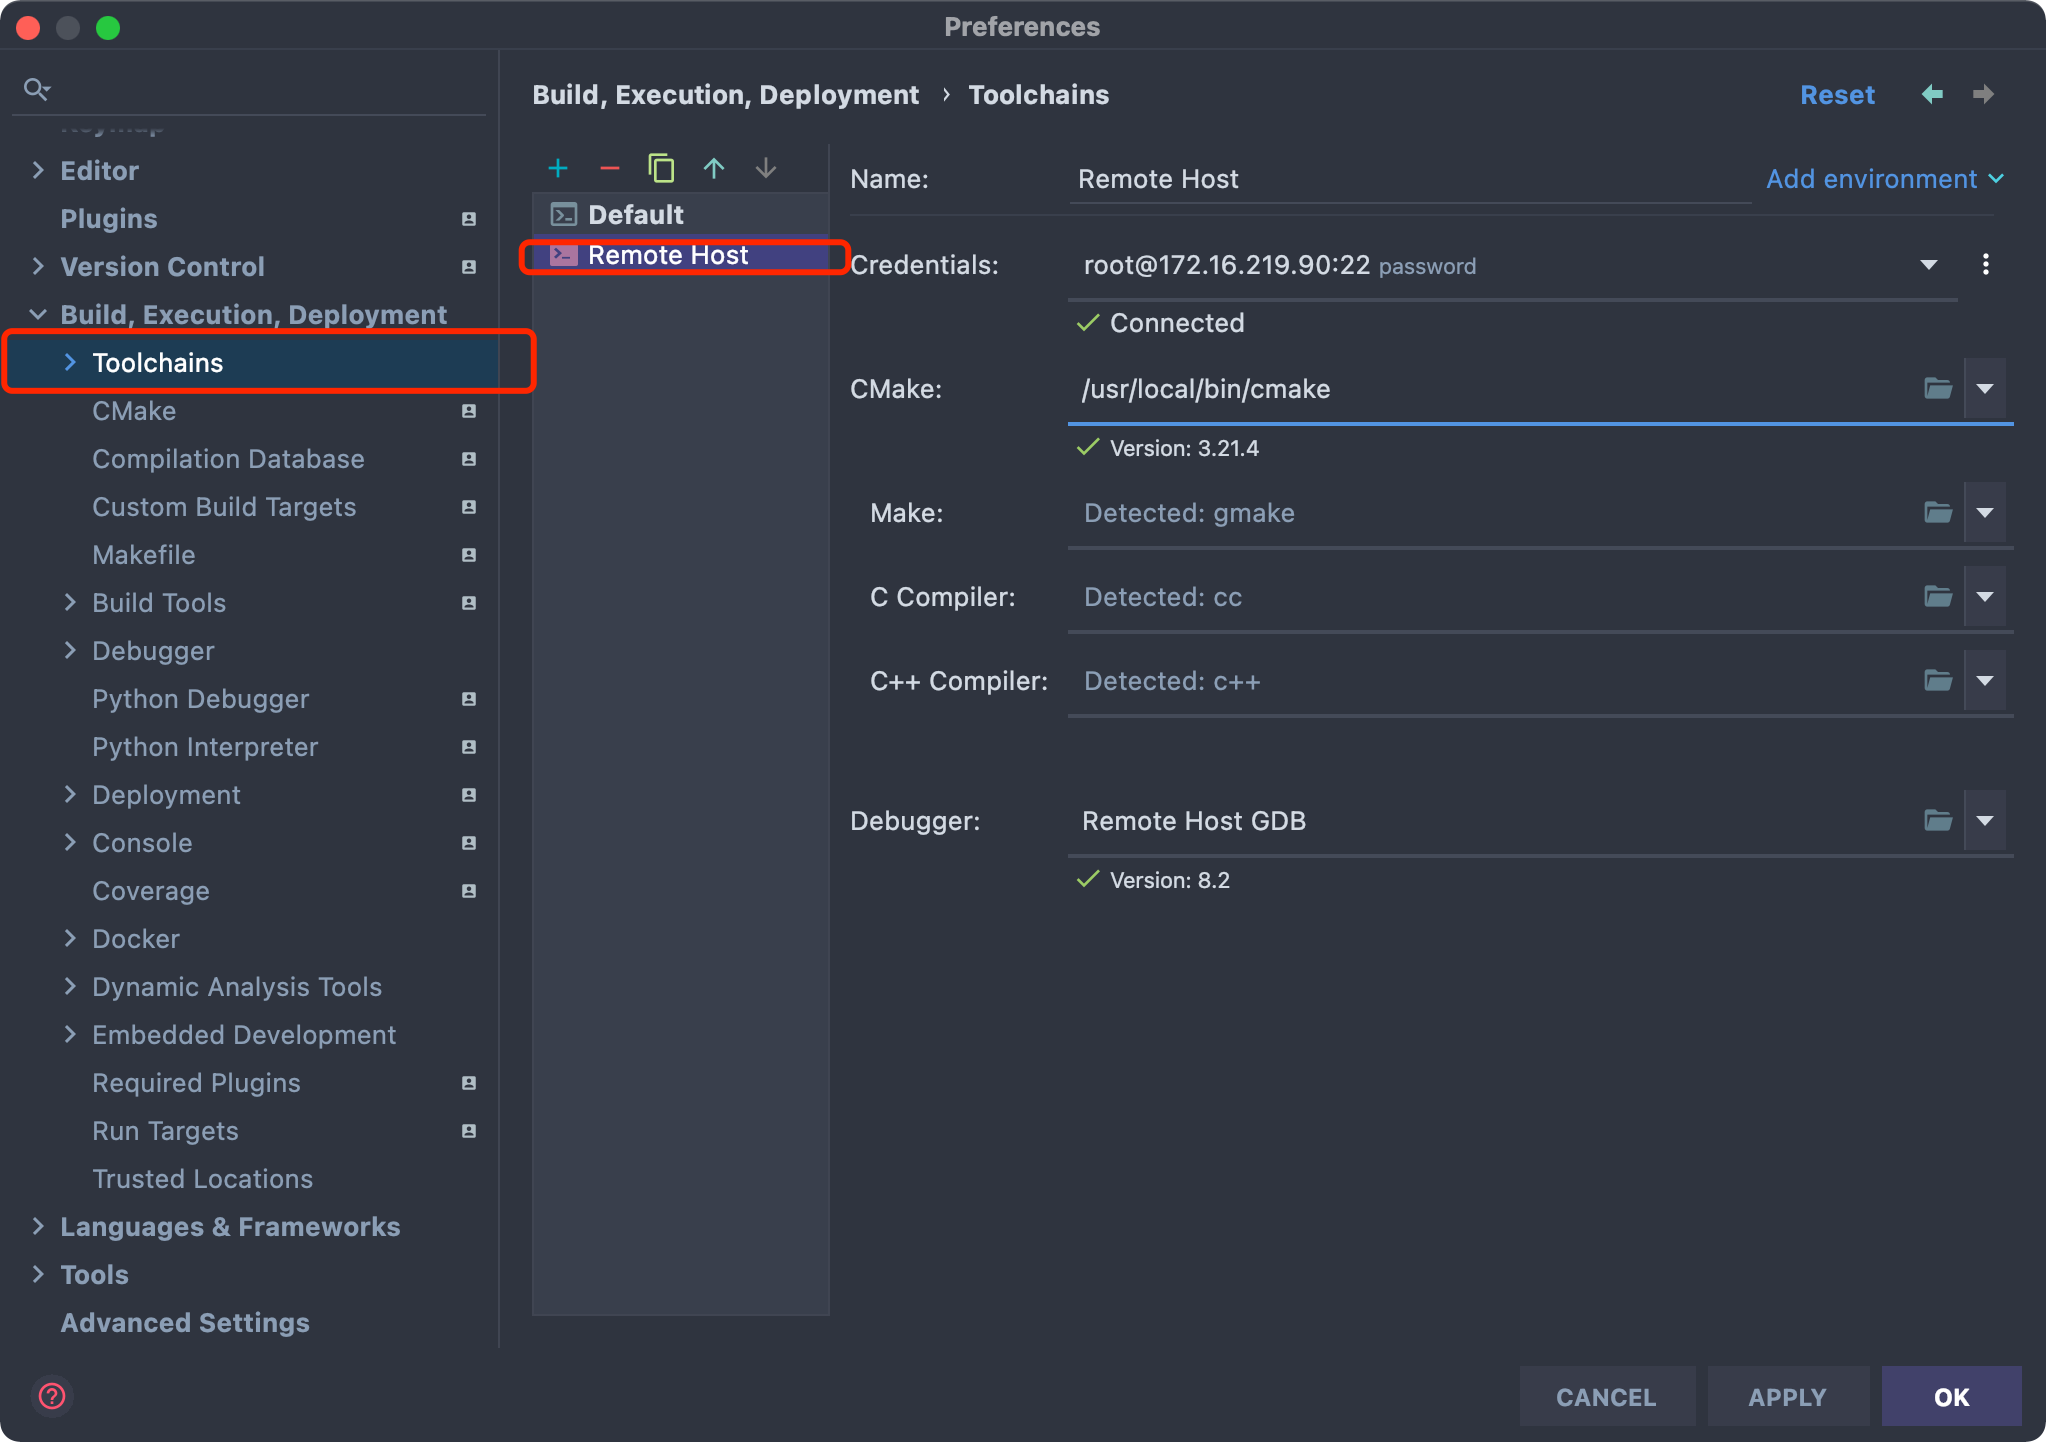Viewport: 2046px width, 1442px height.
Task: Select the Default toolchain entry
Action: click(636, 215)
